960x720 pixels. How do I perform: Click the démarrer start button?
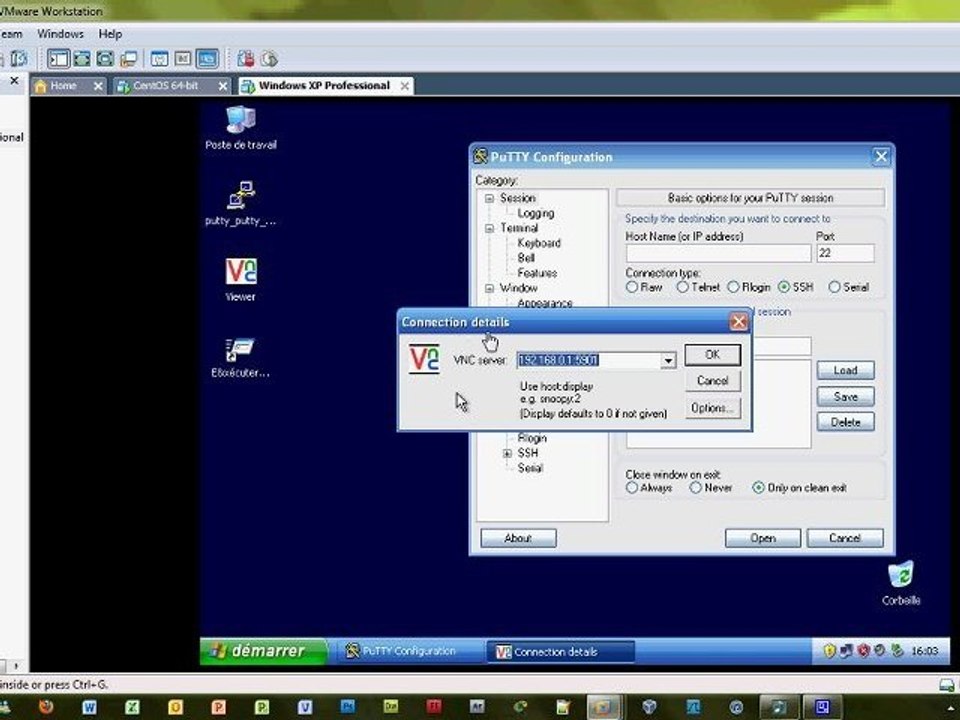tap(263, 651)
